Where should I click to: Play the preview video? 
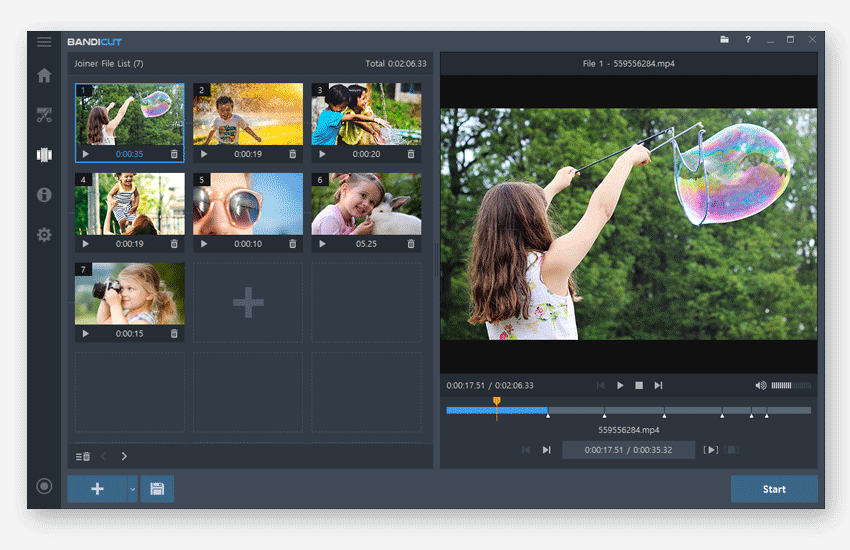(x=620, y=385)
